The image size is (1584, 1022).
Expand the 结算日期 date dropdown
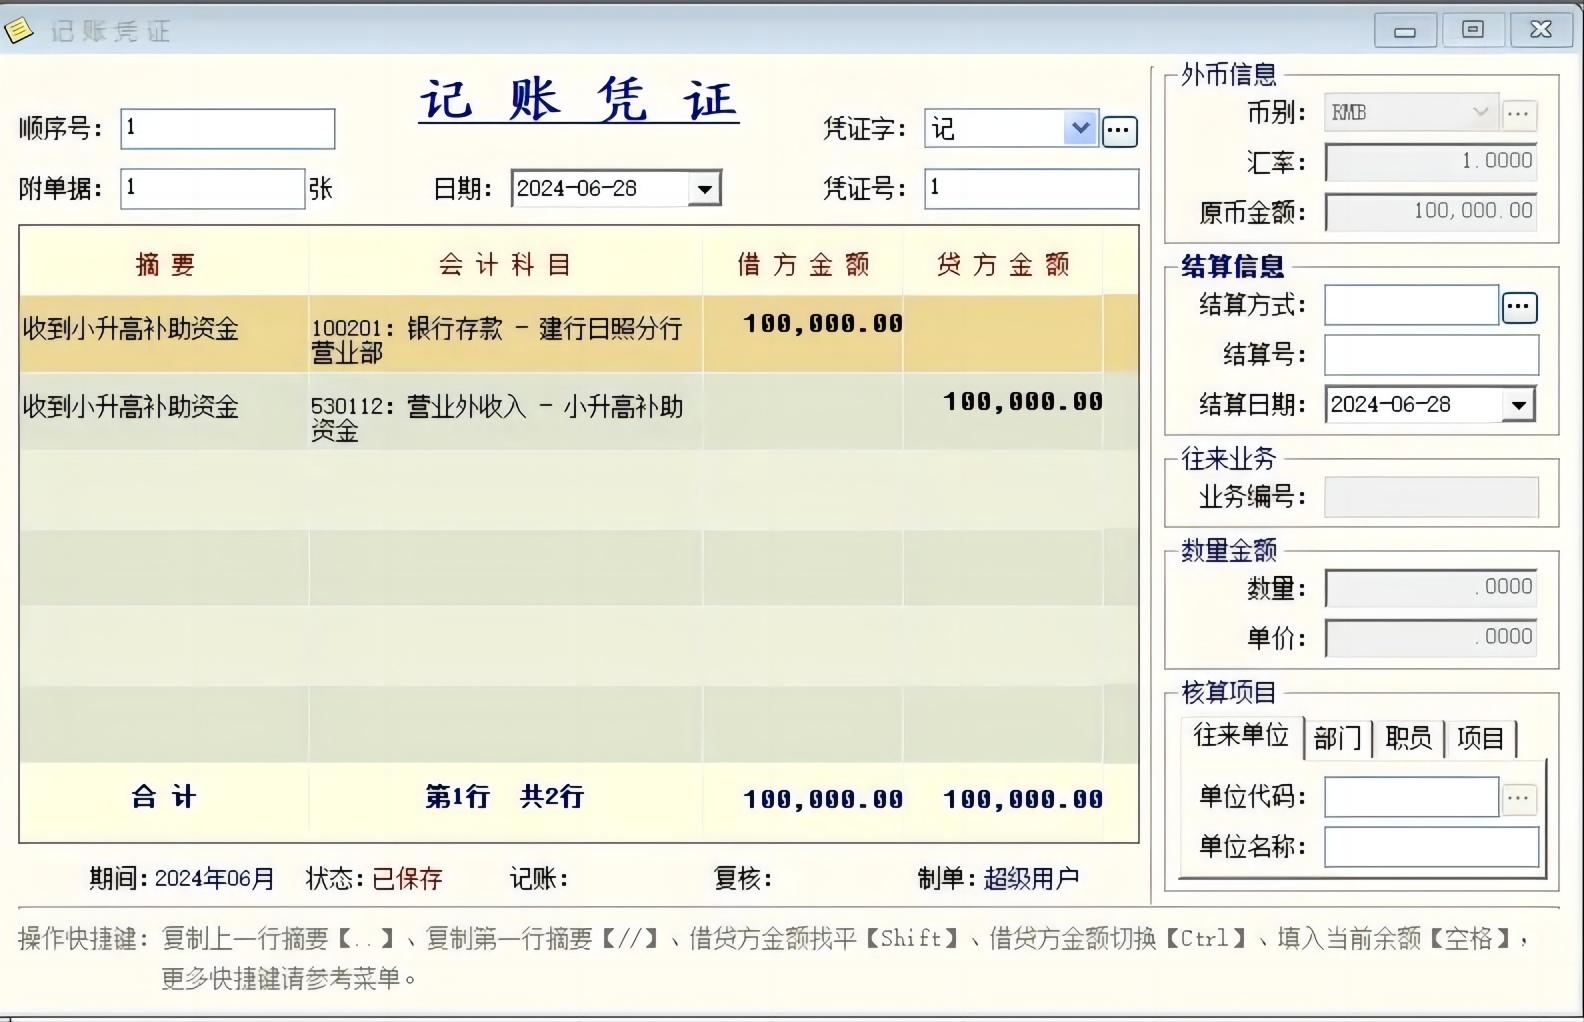click(1519, 405)
